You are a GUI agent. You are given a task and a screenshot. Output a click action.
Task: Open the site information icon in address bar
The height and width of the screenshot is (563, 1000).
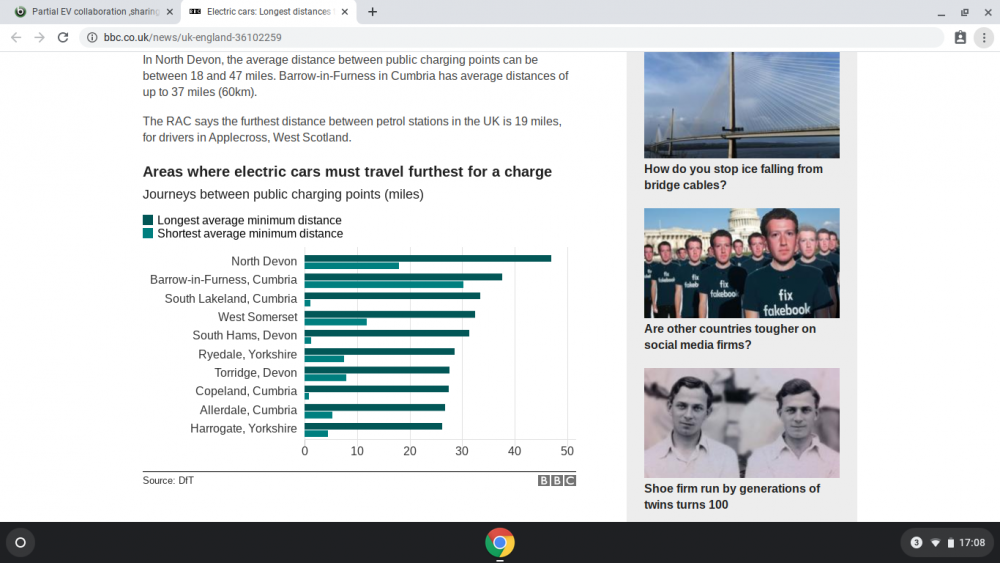[x=92, y=38]
